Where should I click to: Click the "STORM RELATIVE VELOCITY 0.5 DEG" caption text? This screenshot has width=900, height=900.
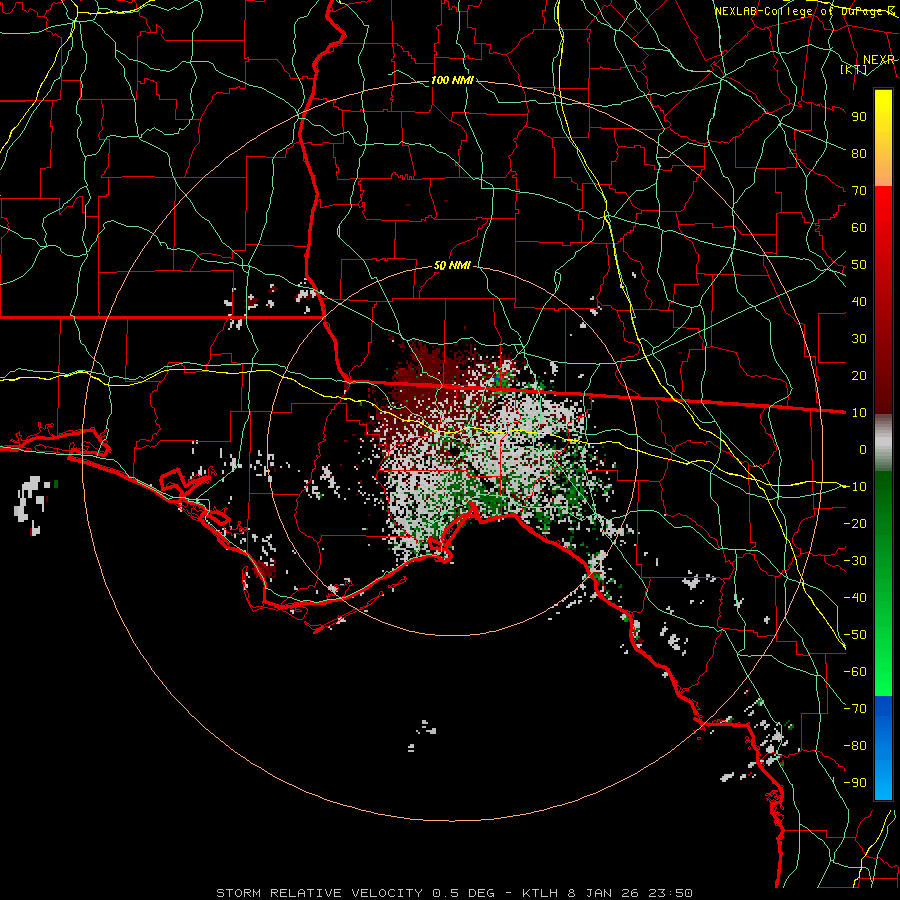click(355, 893)
